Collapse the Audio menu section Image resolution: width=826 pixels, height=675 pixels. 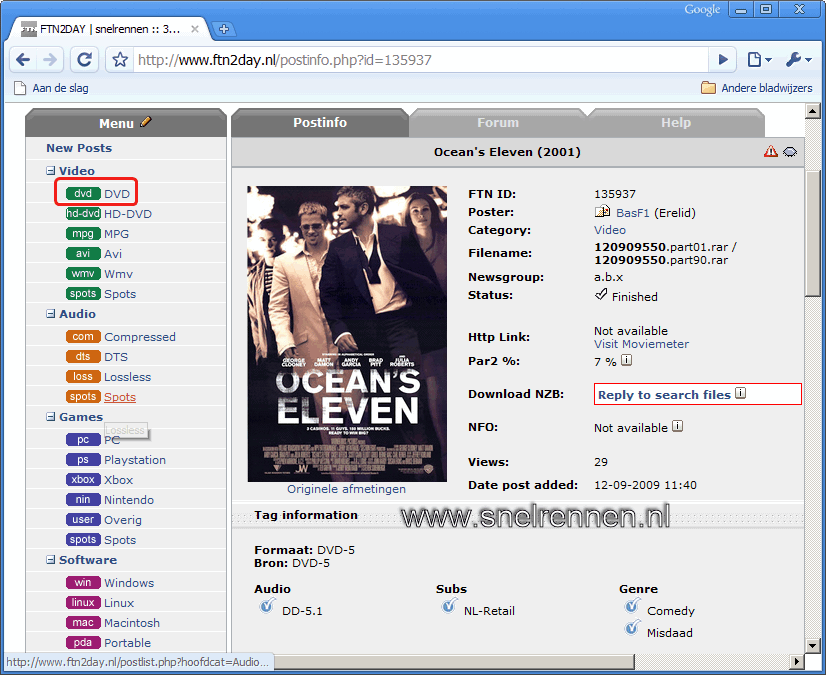pos(51,314)
